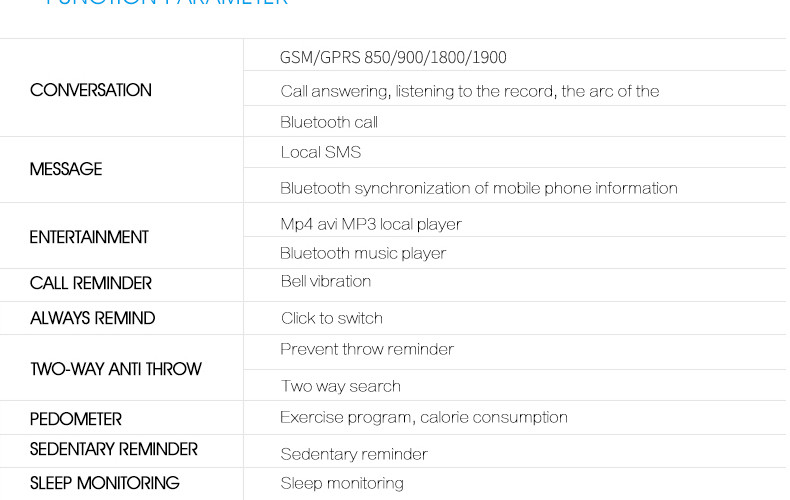Click the Bluetooth music player entry

[363, 253]
